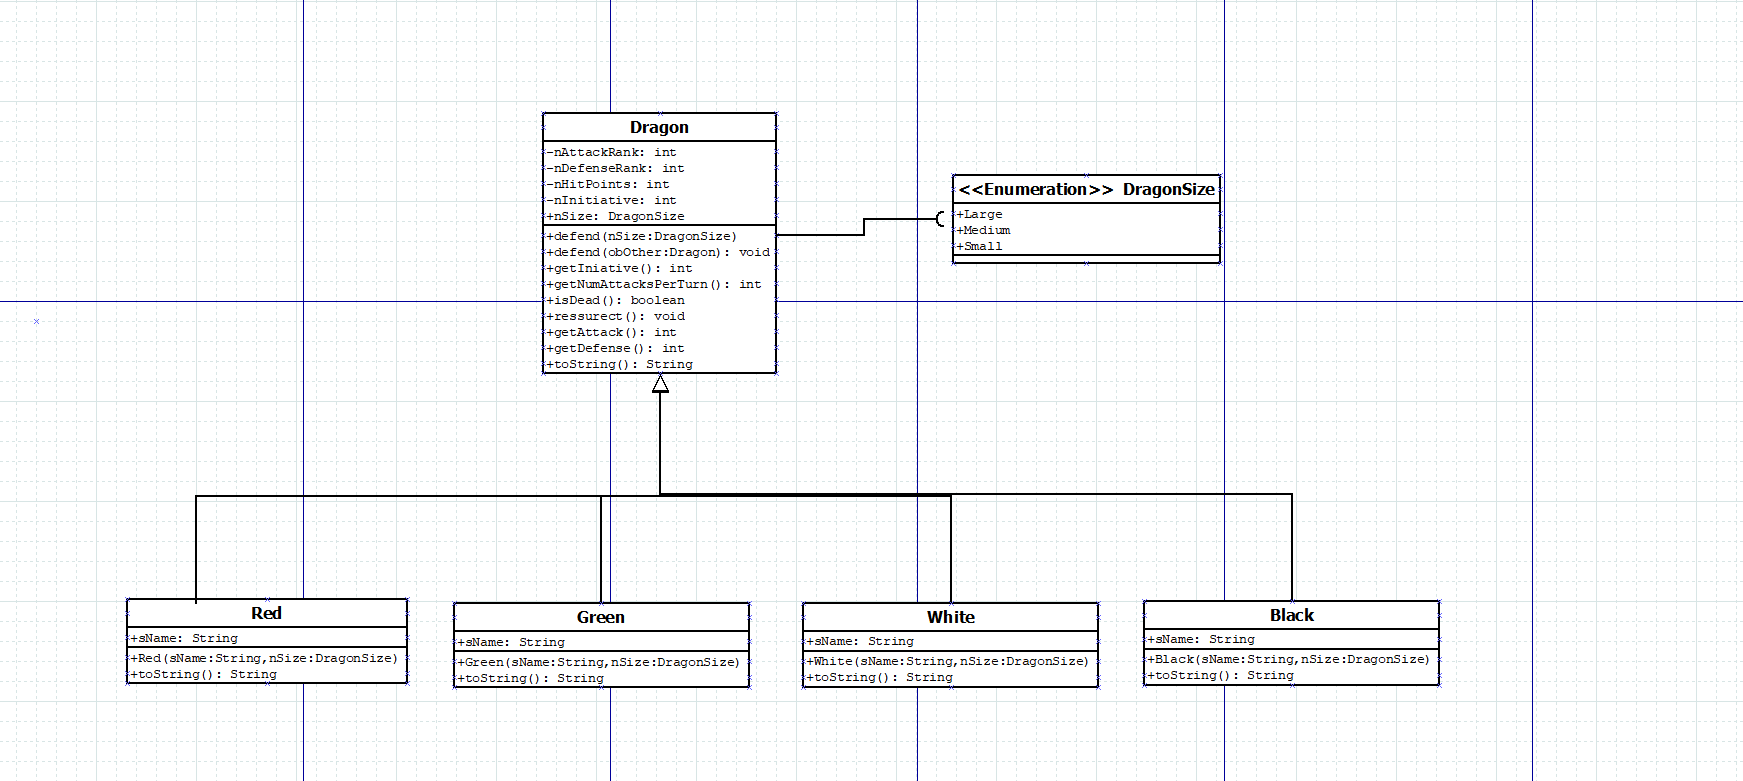Click the inheritance arrowhead below Dragon
1743x781 pixels.
[x=660, y=383]
